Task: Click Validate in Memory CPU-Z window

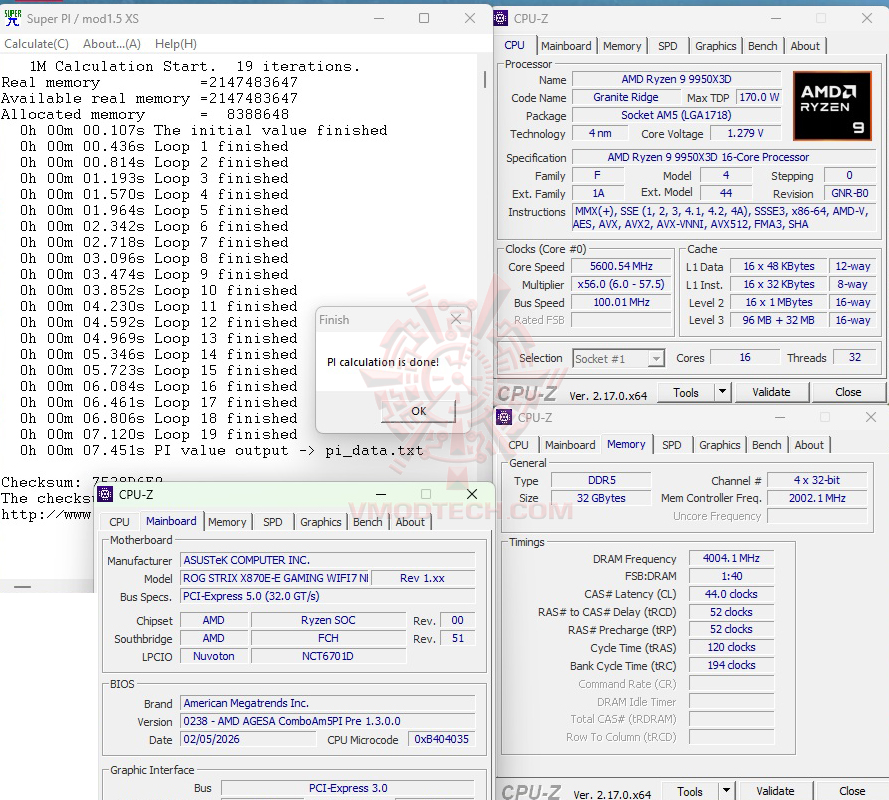Action: pyautogui.click(x=775, y=791)
